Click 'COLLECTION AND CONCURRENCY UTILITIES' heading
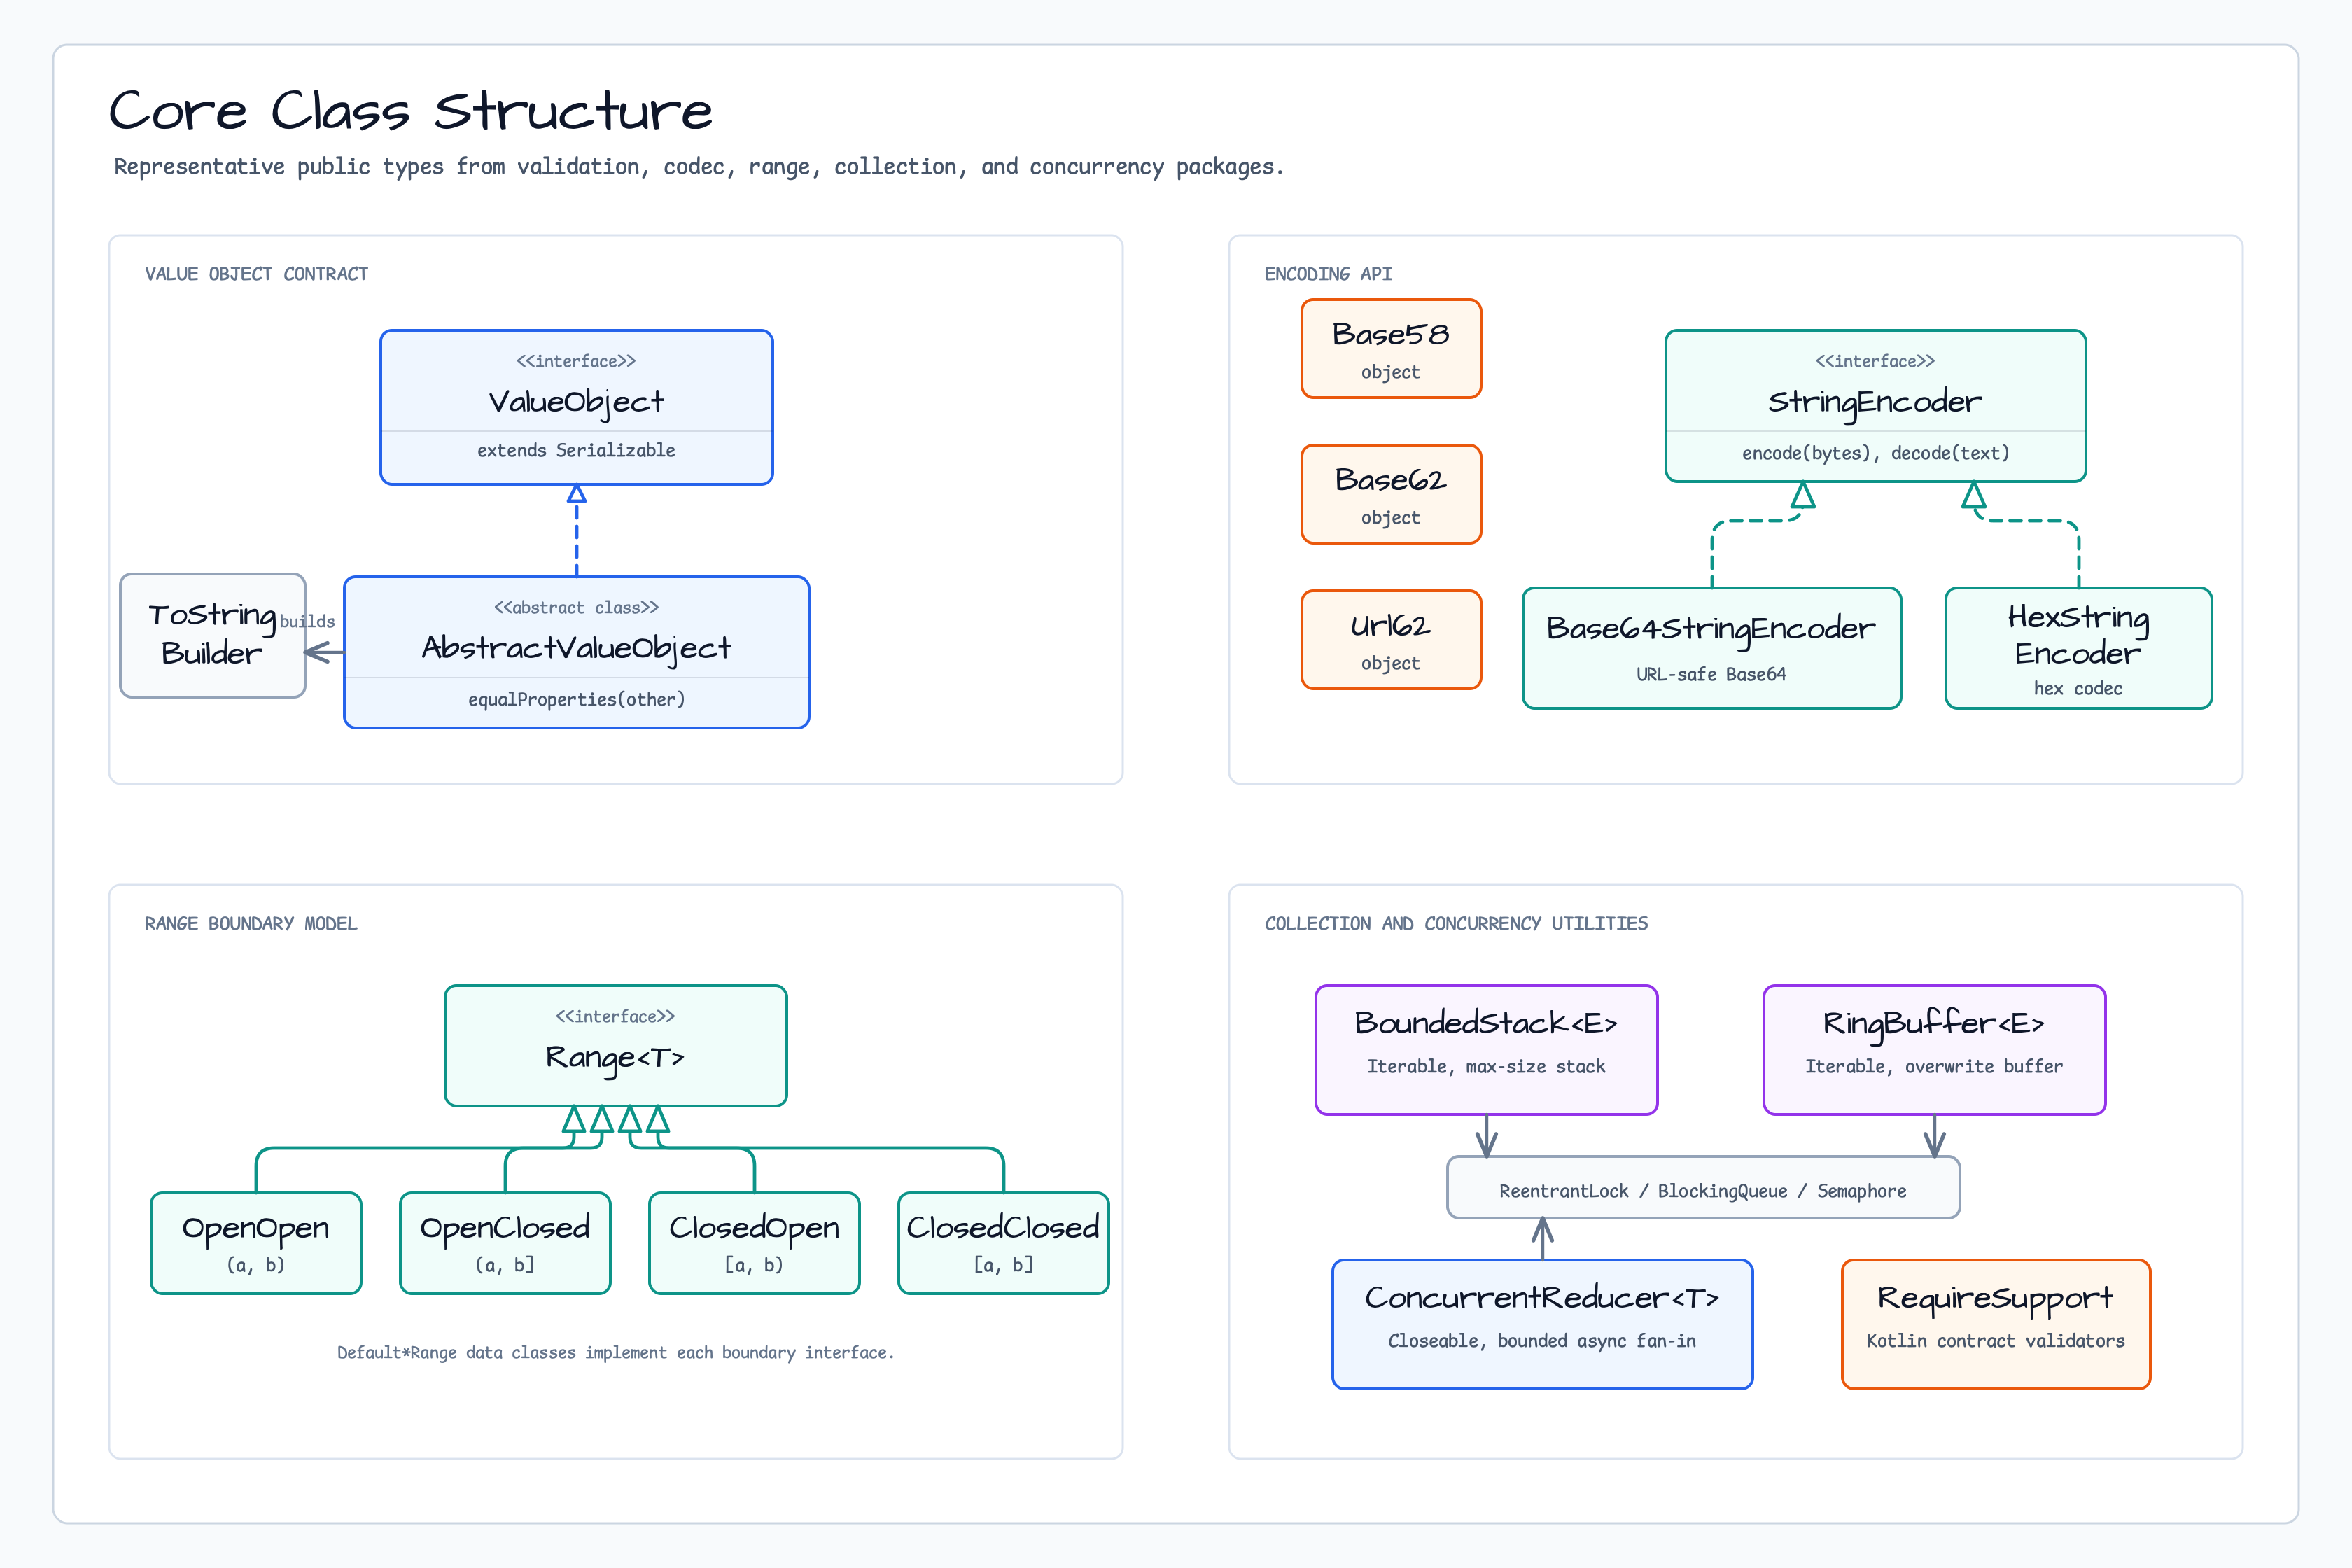 [1456, 924]
